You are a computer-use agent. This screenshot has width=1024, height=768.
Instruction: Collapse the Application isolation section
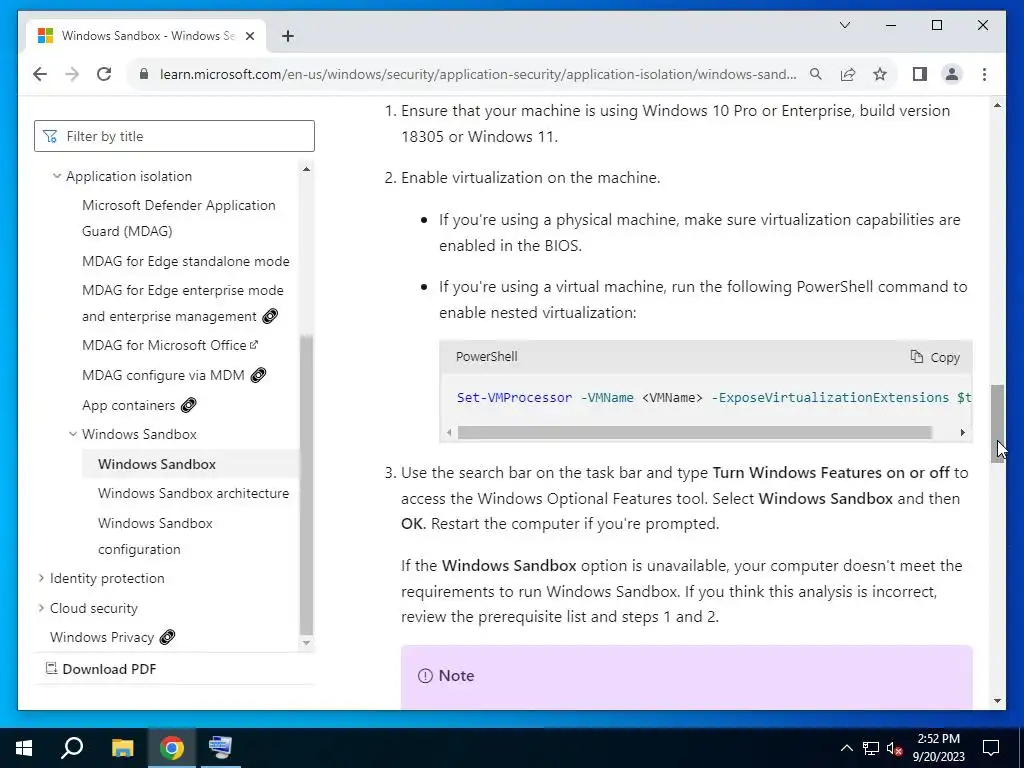57,176
